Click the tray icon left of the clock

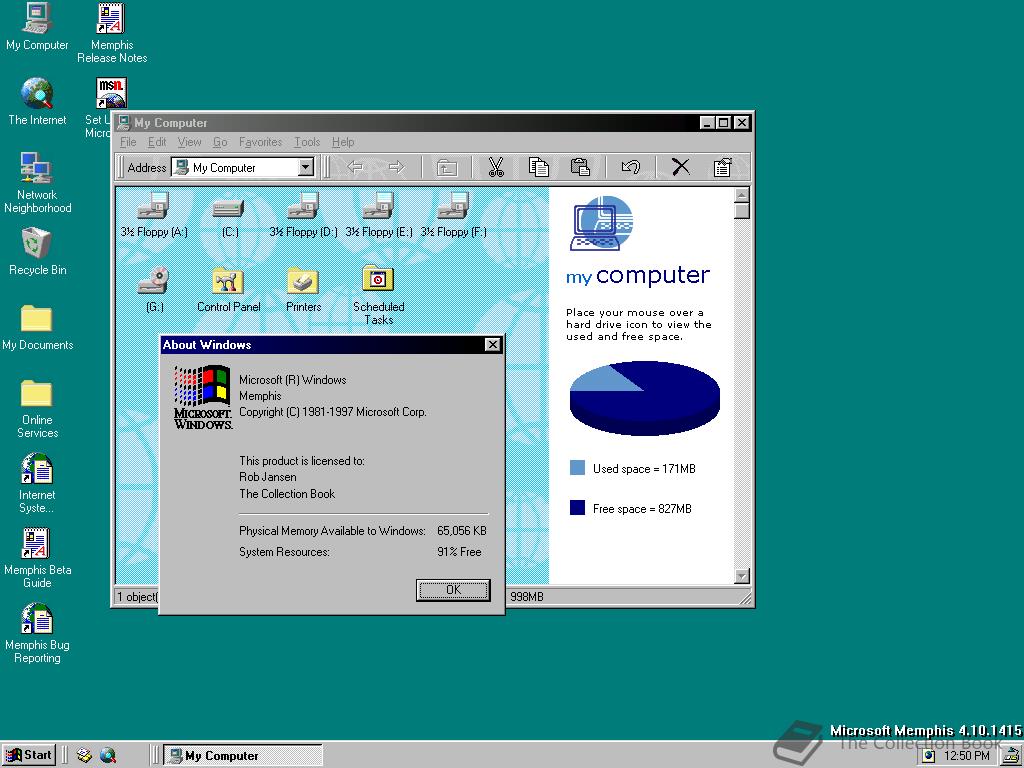click(929, 756)
